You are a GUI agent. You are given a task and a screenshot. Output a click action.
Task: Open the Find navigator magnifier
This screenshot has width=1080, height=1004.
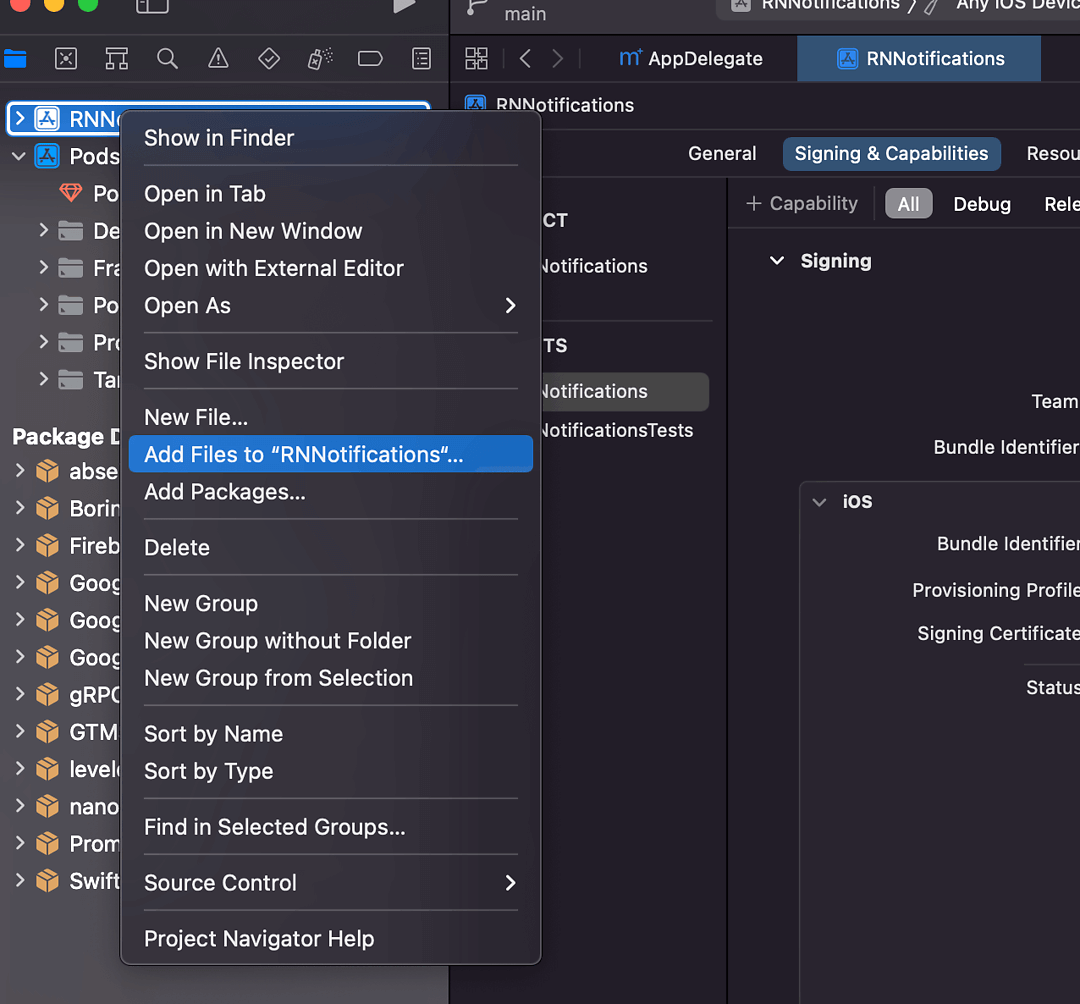coord(167,58)
